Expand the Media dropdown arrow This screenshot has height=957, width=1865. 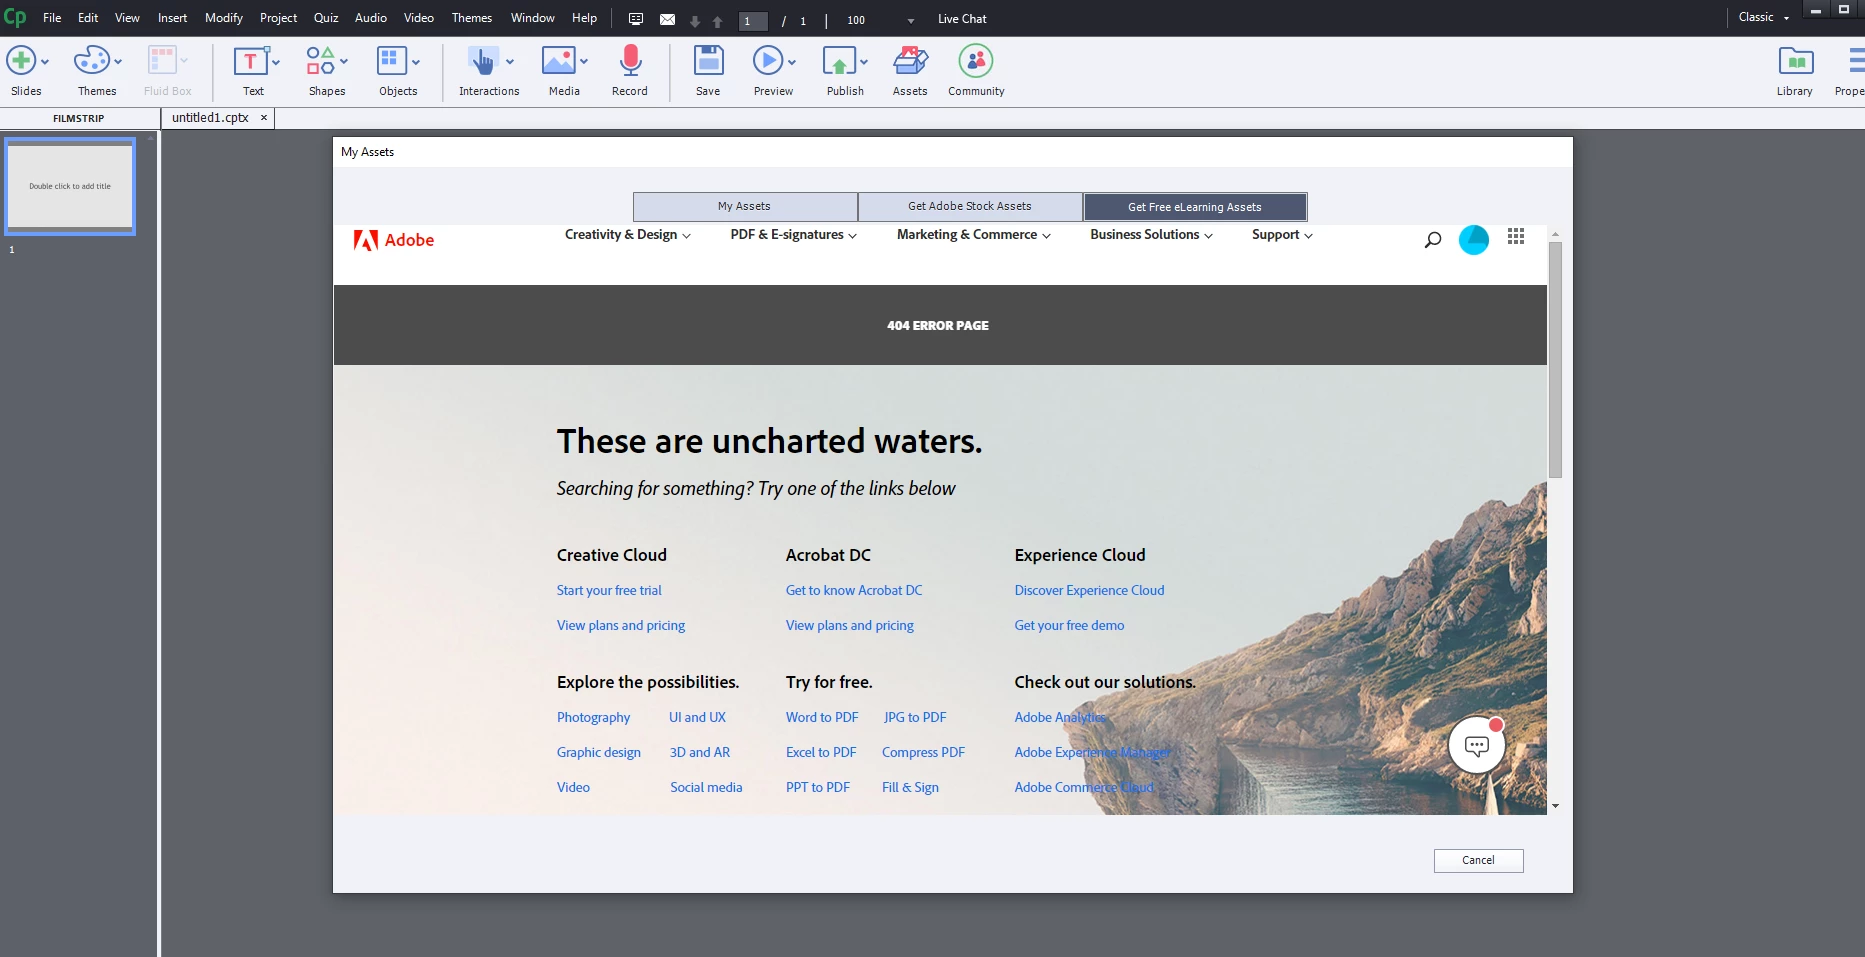coord(584,62)
